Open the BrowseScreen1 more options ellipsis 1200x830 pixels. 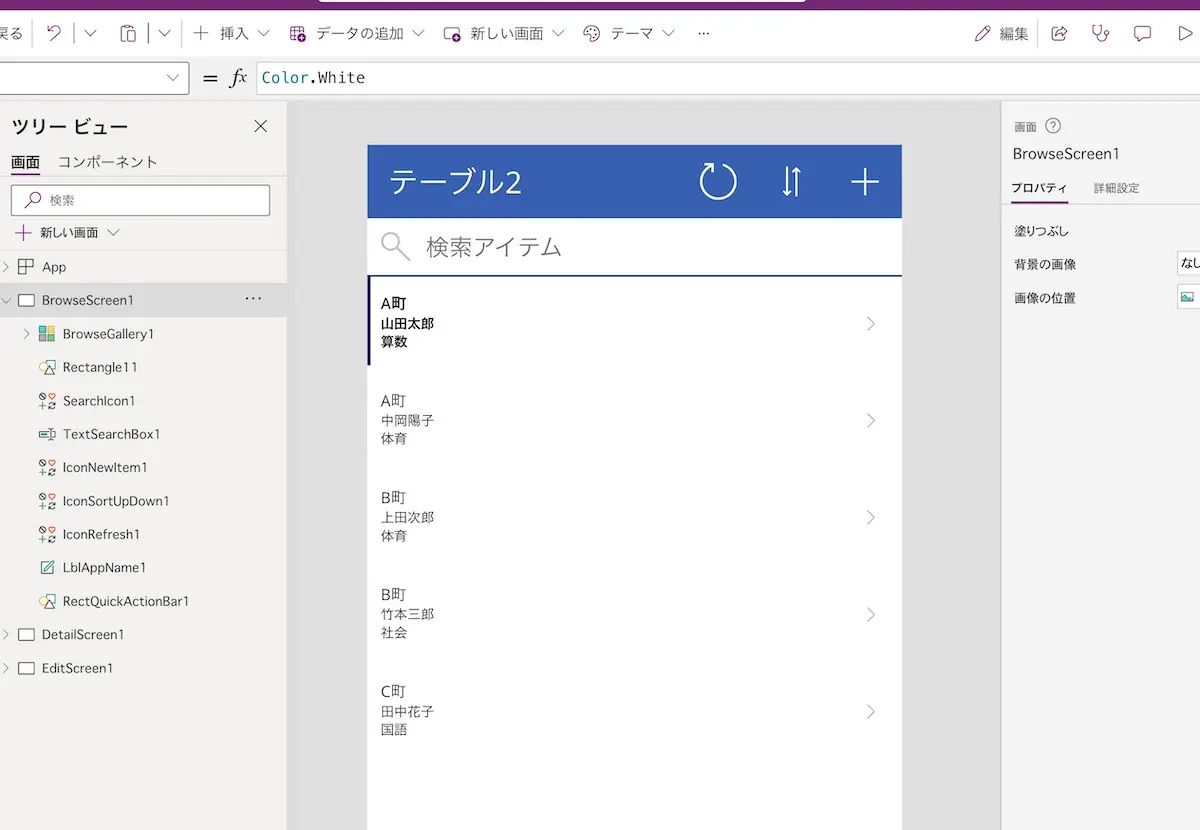point(253,299)
